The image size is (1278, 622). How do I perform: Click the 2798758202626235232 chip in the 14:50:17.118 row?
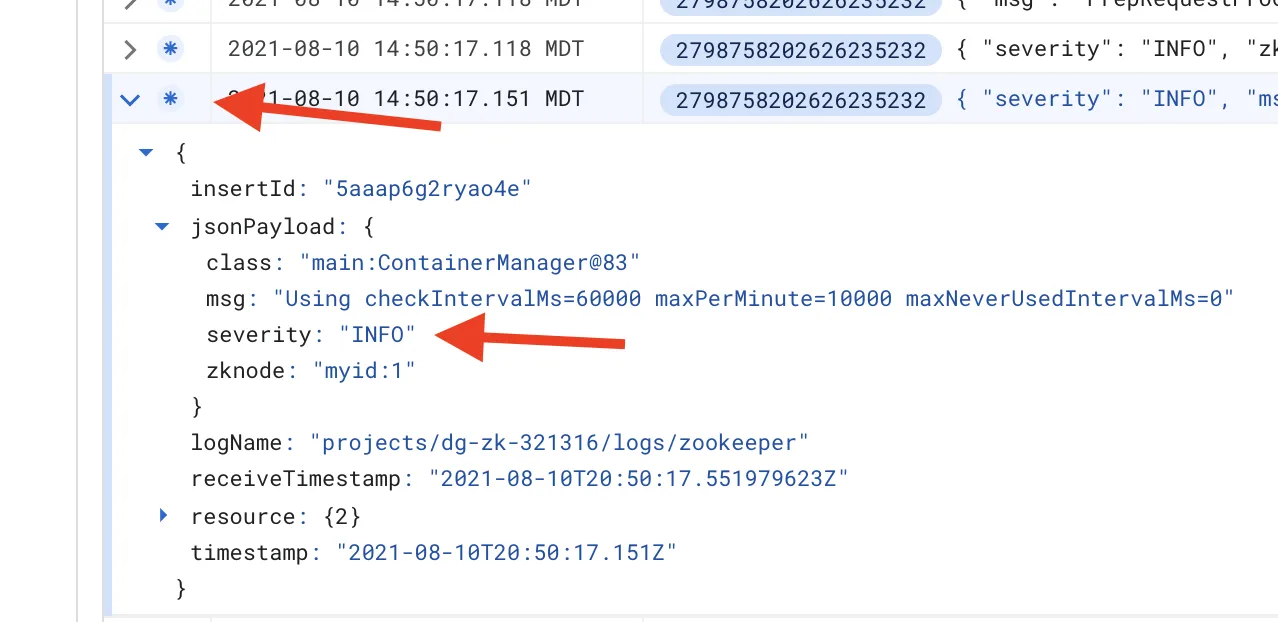(x=801, y=50)
